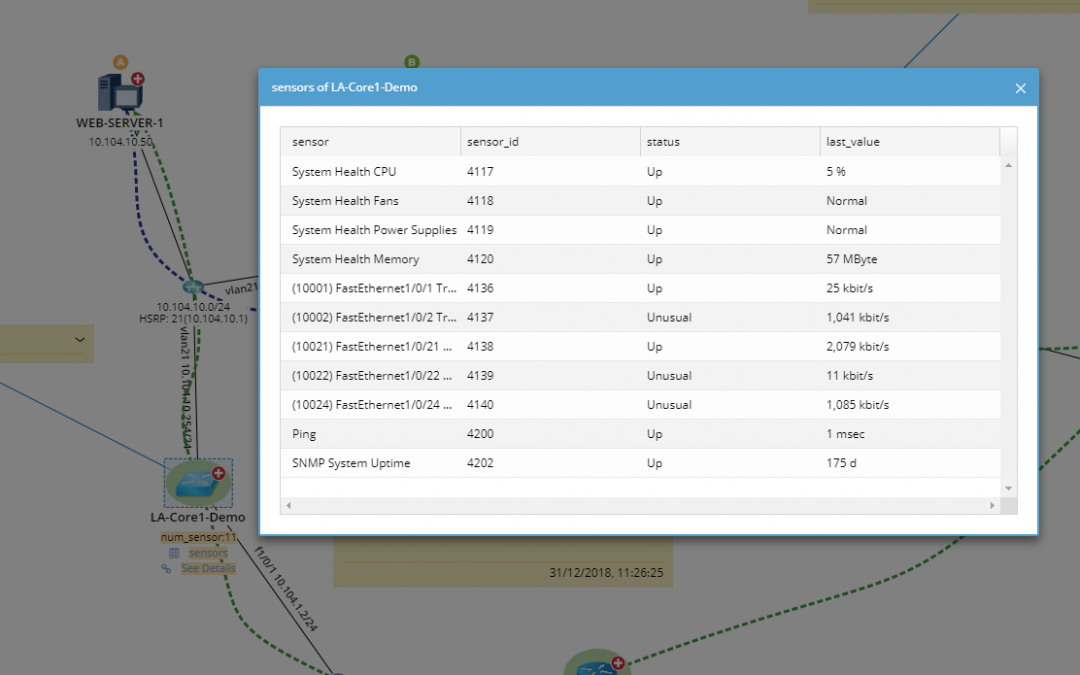This screenshot has width=1080, height=675.
Task: Click the 31/12/2018, 11:26:25 timestamp
Action: [606, 572]
